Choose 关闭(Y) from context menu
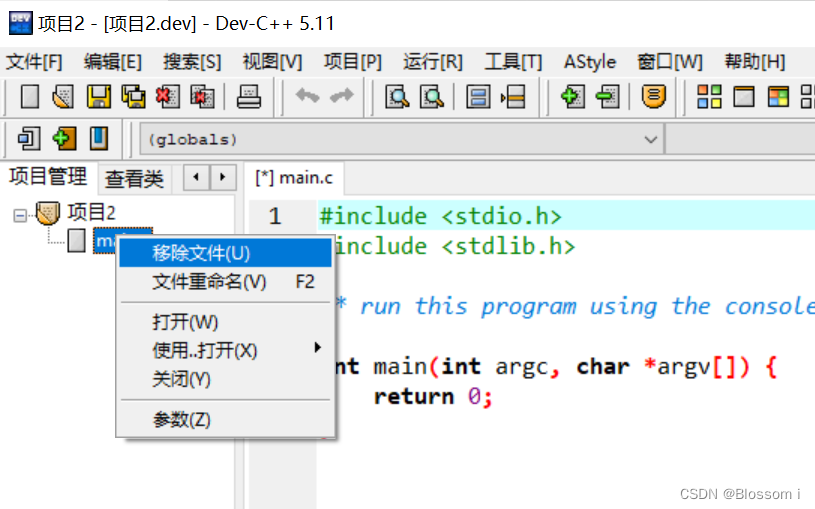 tap(225, 379)
